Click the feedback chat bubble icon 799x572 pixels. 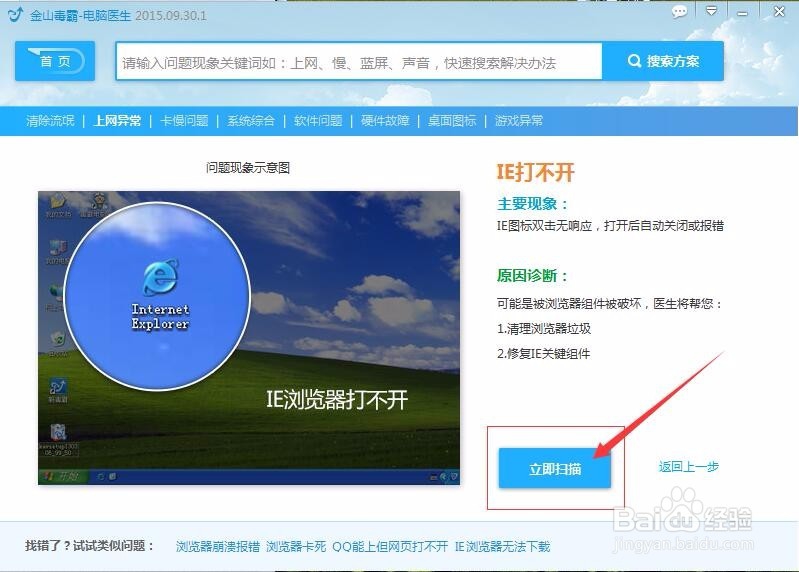pos(679,11)
